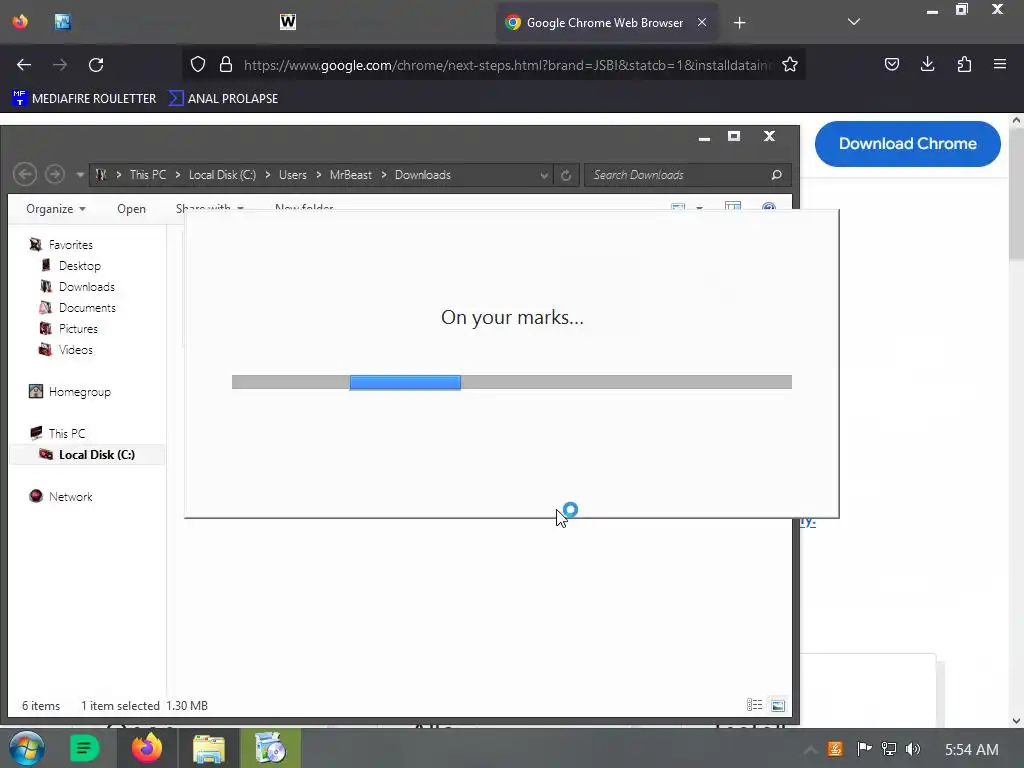Select Users in the address breadcrumb
Viewport: 1024px width, 768px height.
click(293, 175)
